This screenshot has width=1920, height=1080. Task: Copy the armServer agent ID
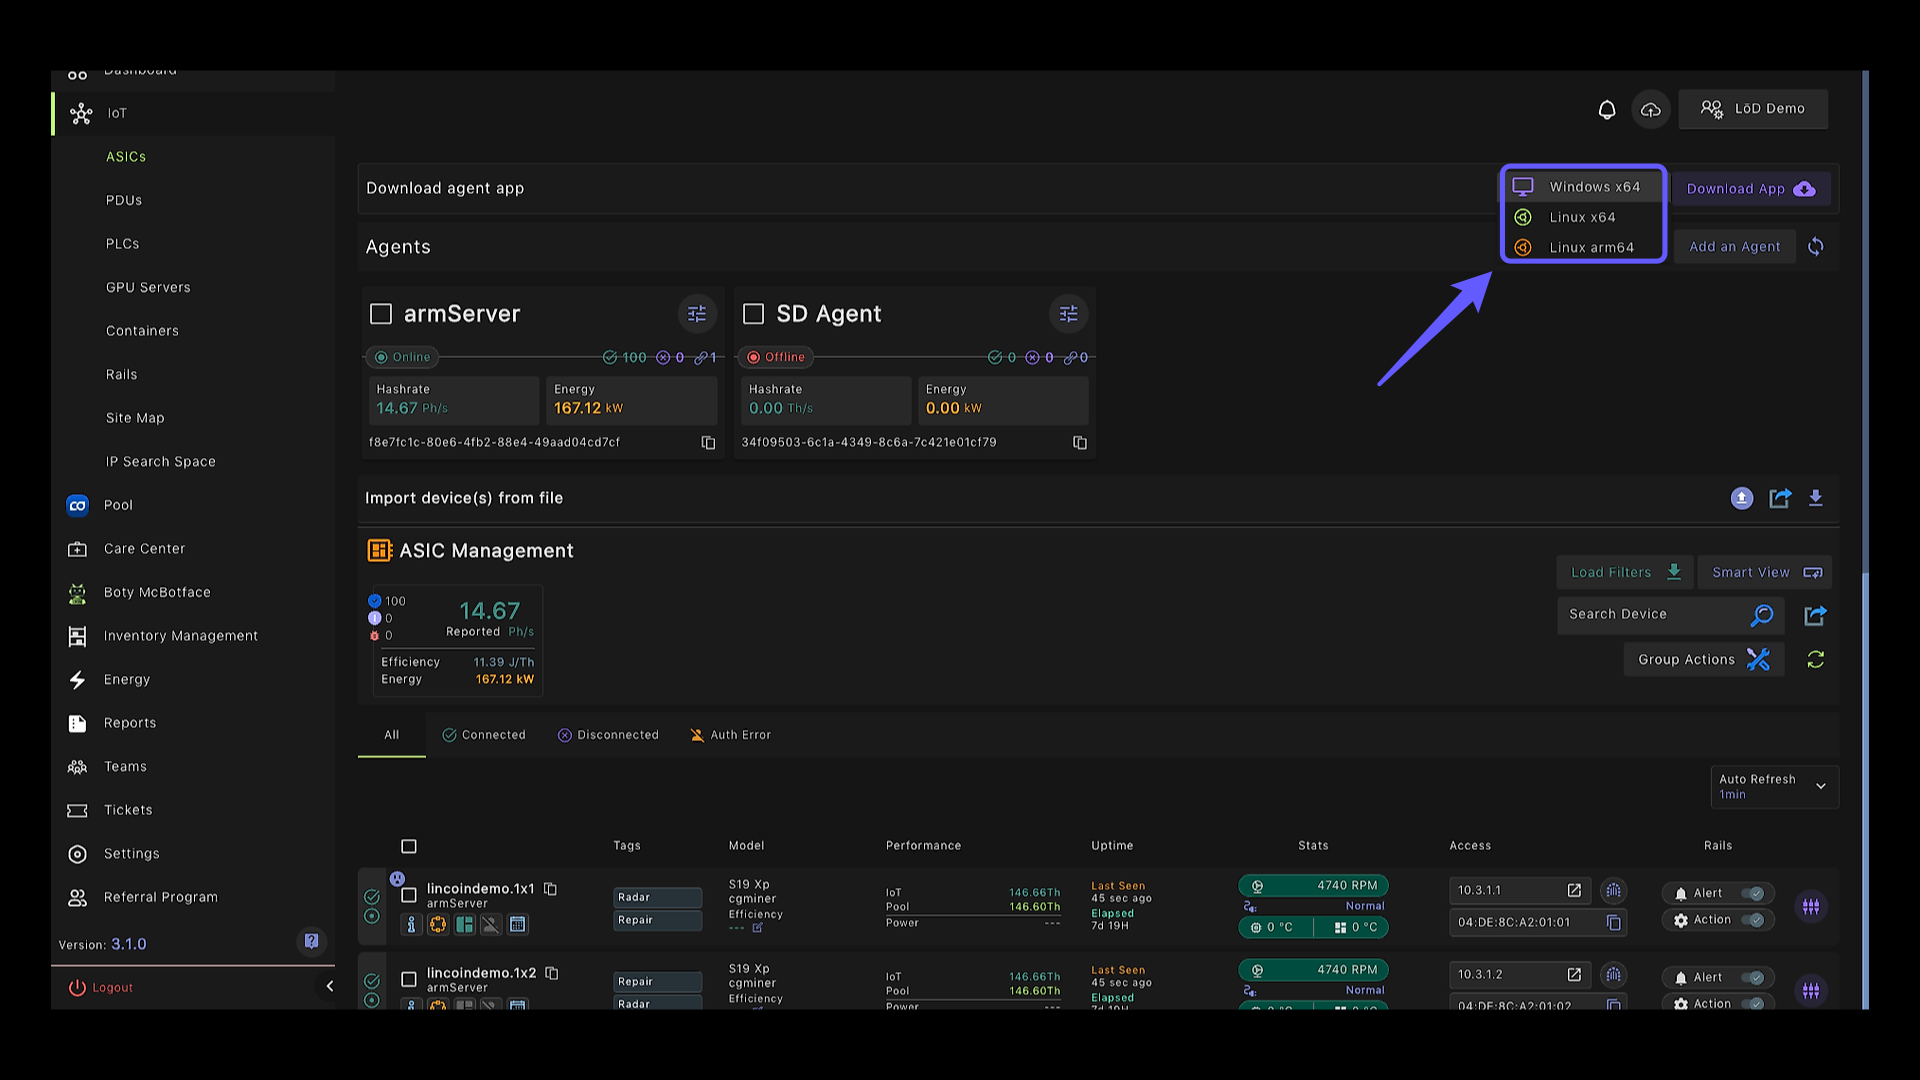point(708,442)
